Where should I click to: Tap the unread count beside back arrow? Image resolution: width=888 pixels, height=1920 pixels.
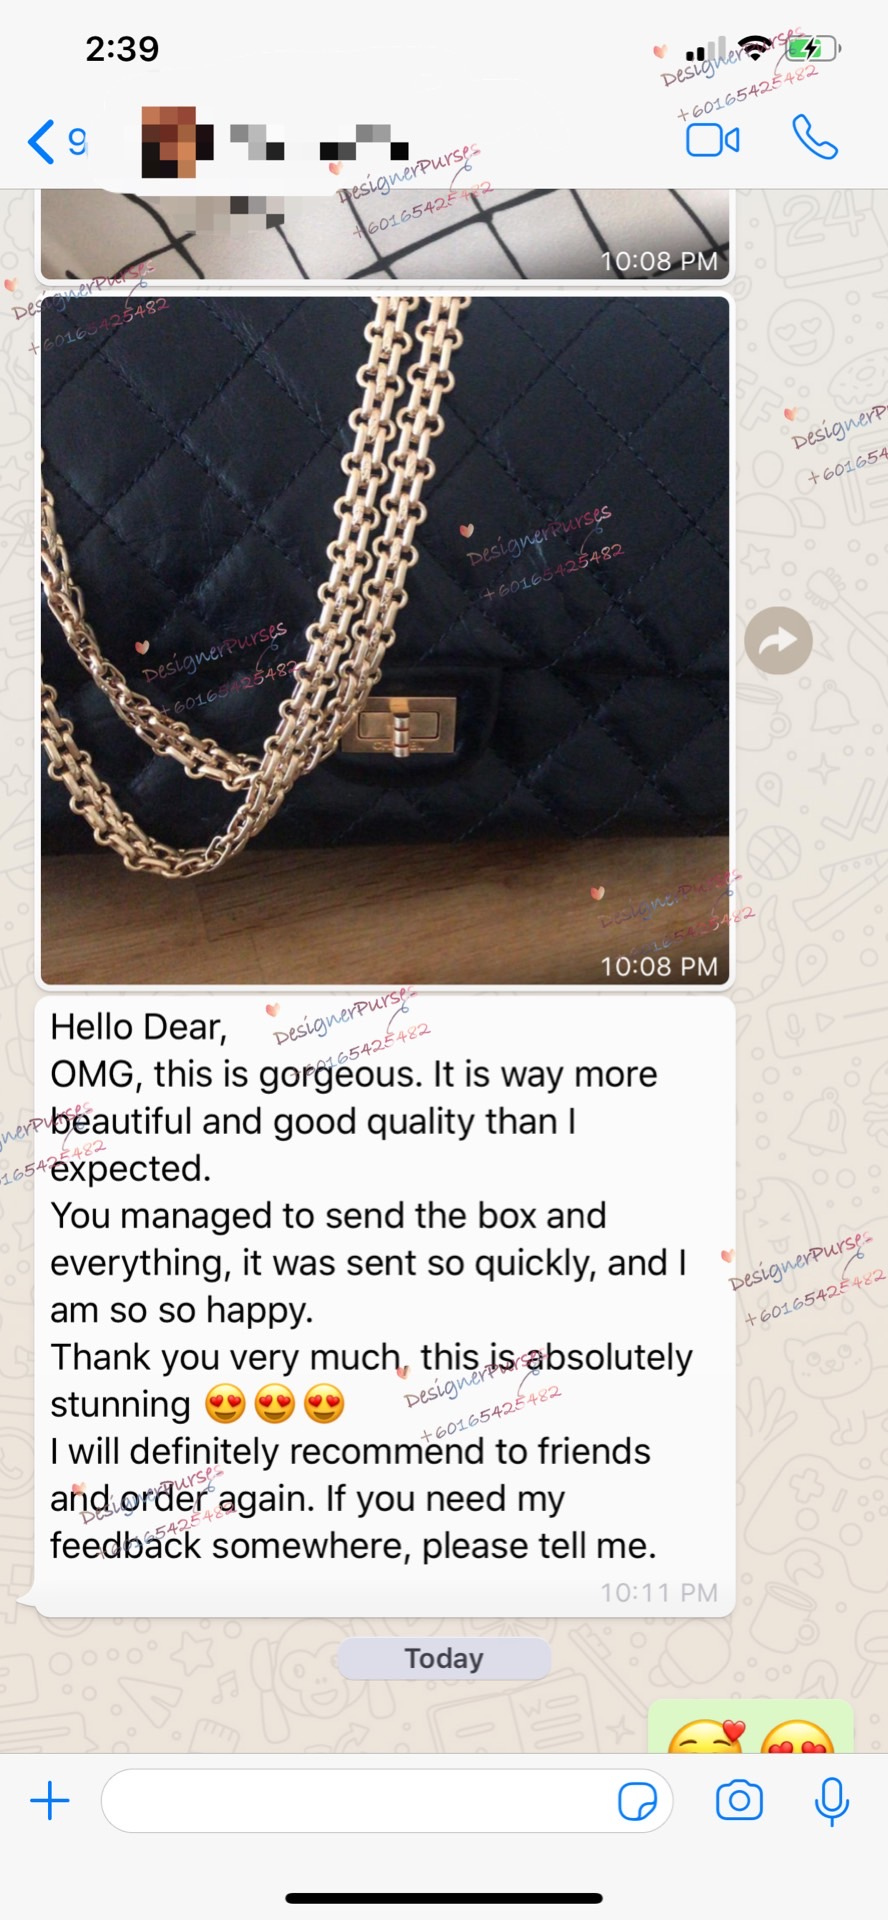[x=77, y=140]
